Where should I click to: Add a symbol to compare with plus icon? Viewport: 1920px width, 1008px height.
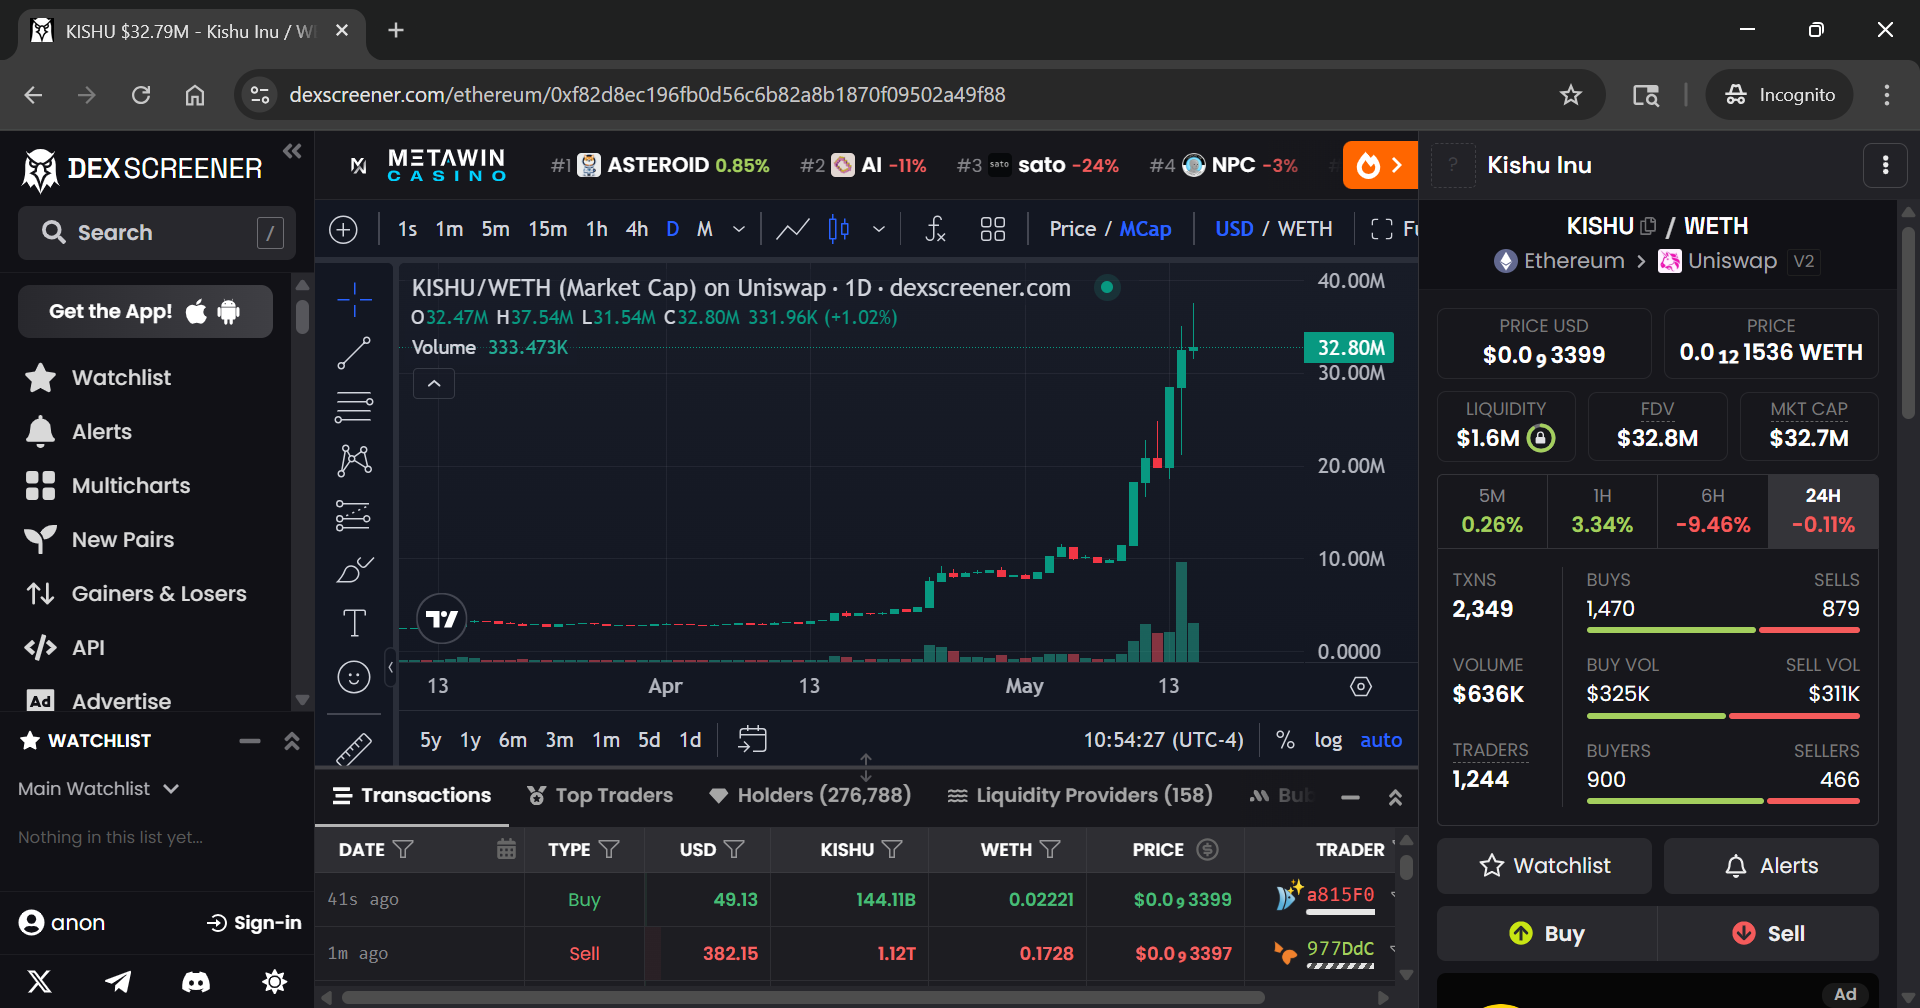(x=343, y=229)
